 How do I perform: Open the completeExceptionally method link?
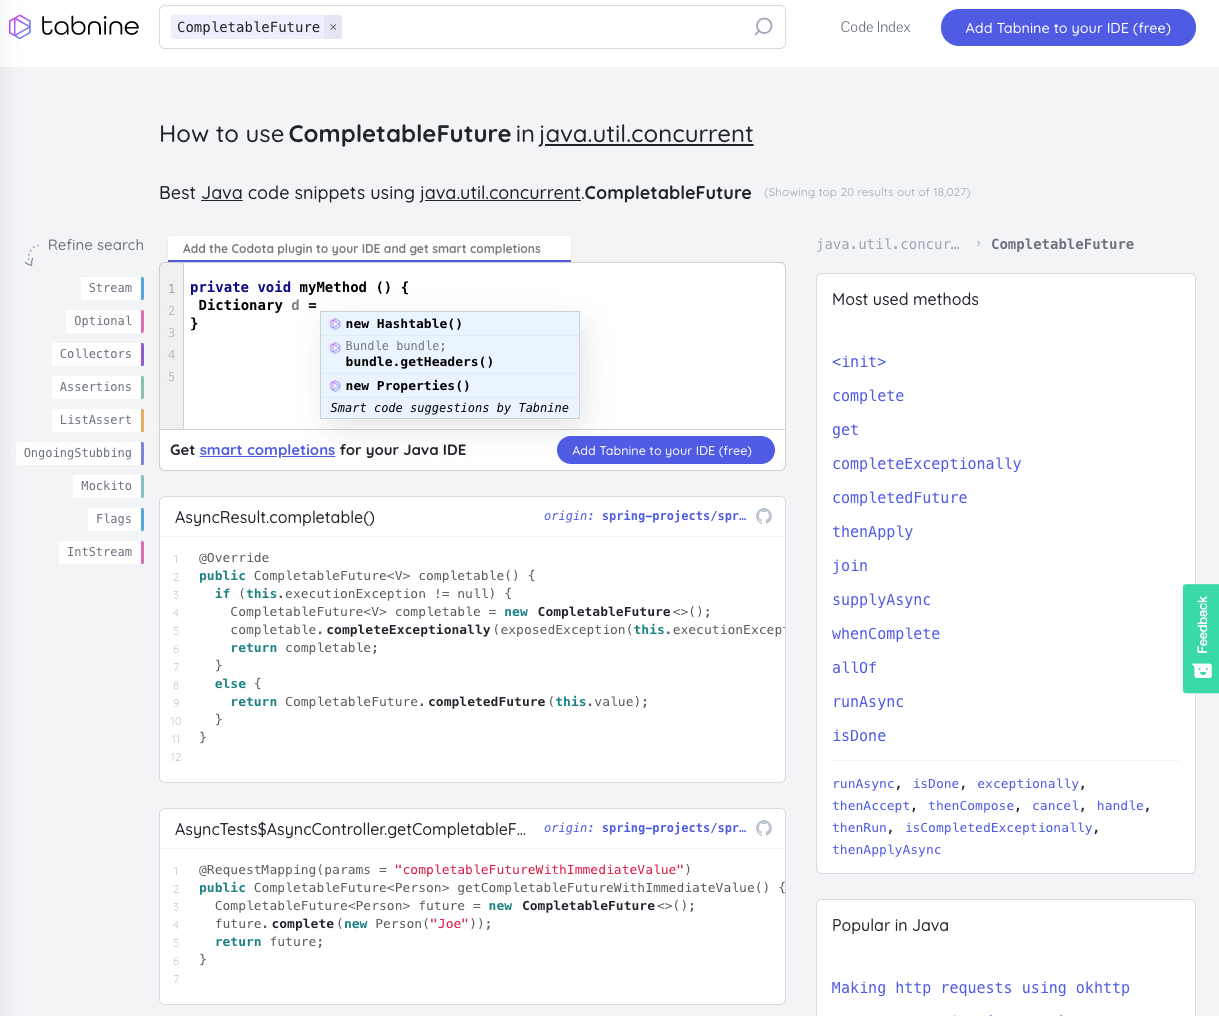click(x=927, y=464)
